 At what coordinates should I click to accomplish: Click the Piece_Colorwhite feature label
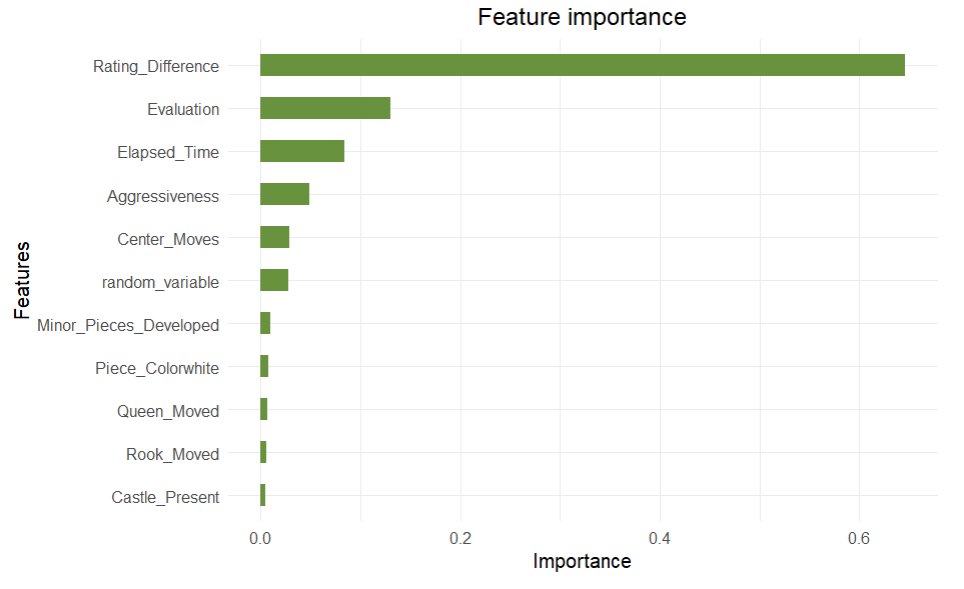click(157, 368)
